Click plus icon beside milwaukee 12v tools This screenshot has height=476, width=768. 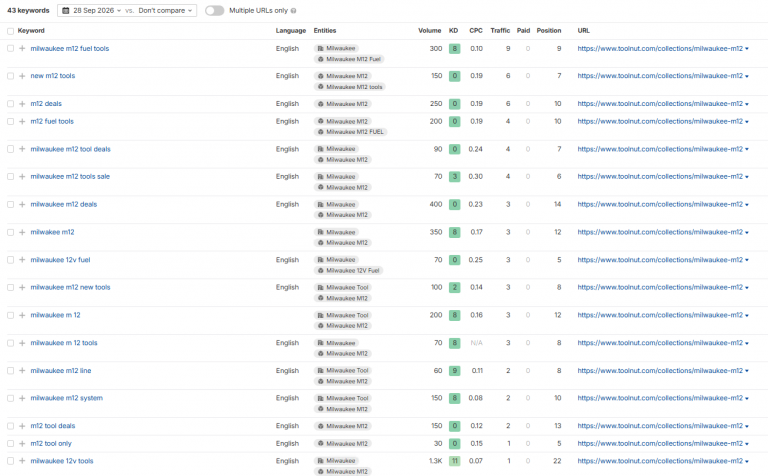click(x=22, y=461)
